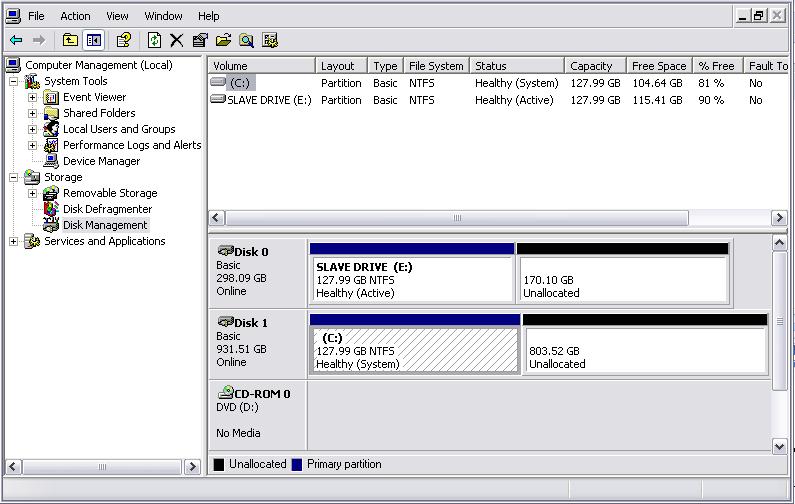This screenshot has height=504, width=795.
Task: Expand the Services and Applications node
Action: pyautogui.click(x=13, y=241)
